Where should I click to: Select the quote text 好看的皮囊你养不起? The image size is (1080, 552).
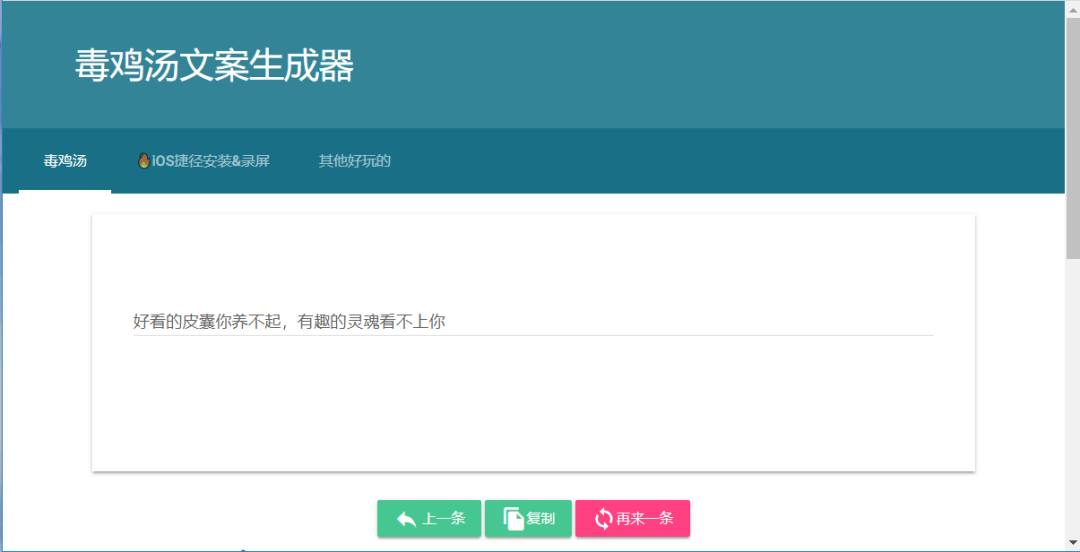206,322
